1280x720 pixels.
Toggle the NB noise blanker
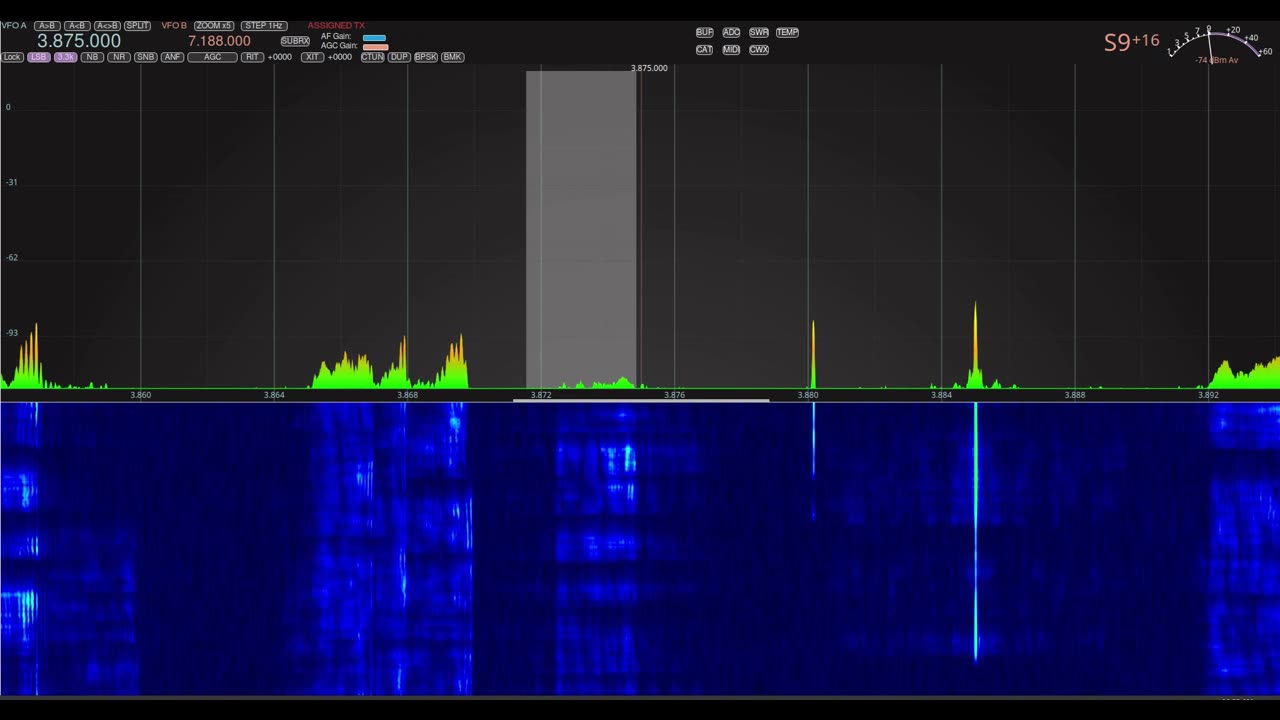pos(92,57)
